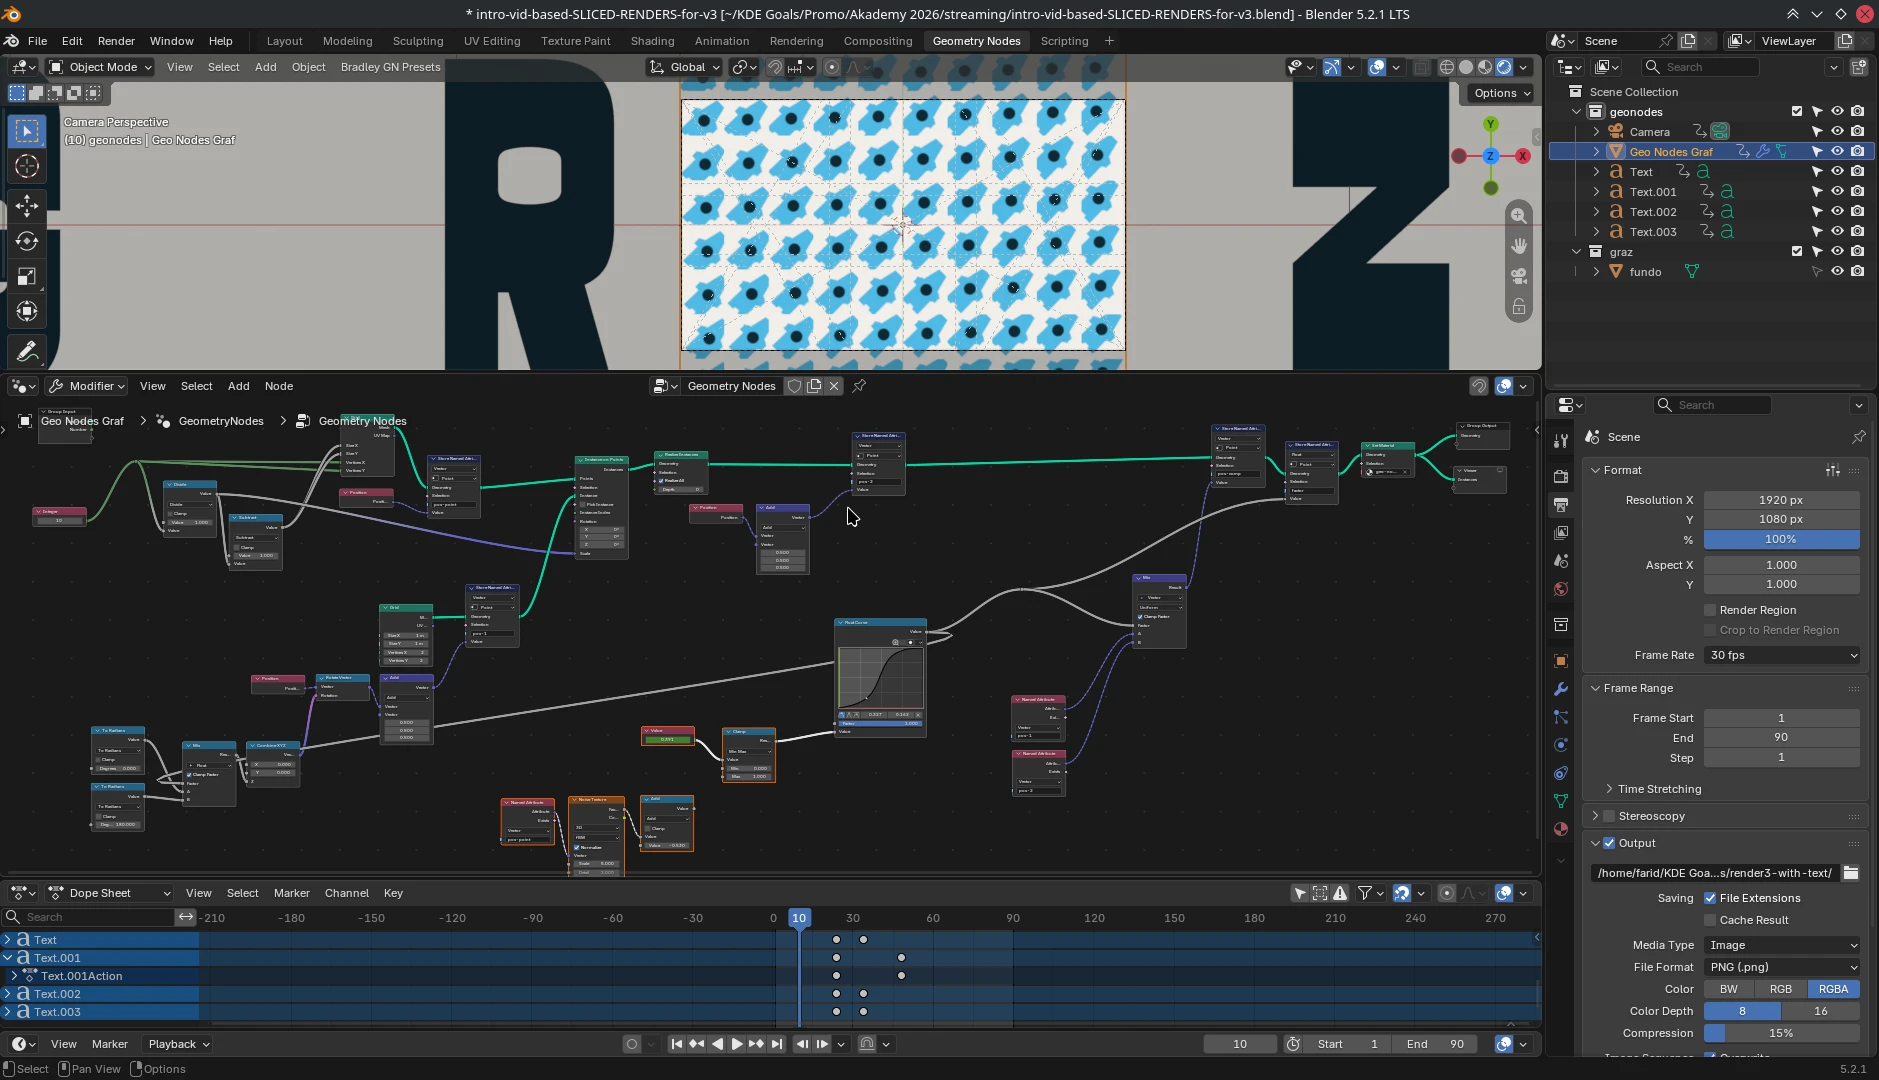This screenshot has height=1080, width=1879.
Task: Click the fake user shield icon
Action: click(x=794, y=386)
